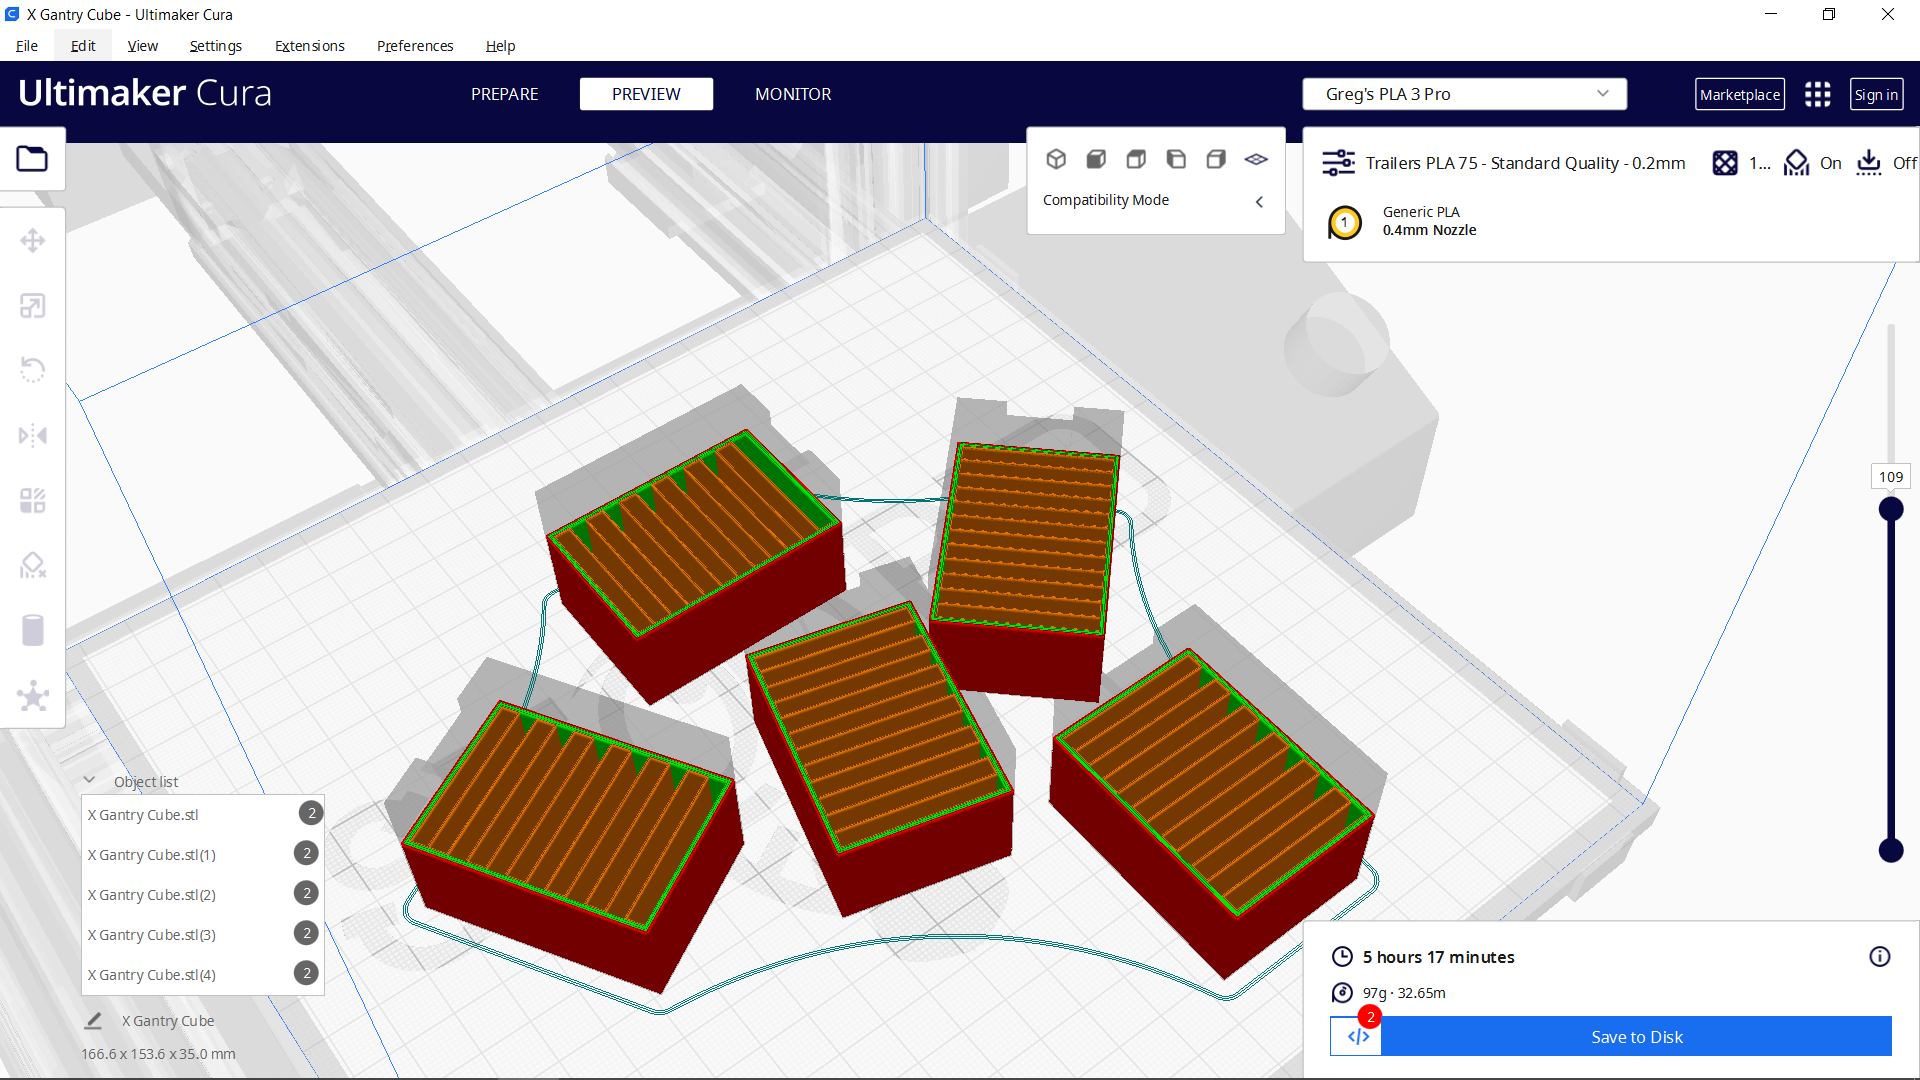Open the Marketplace

point(1740,93)
